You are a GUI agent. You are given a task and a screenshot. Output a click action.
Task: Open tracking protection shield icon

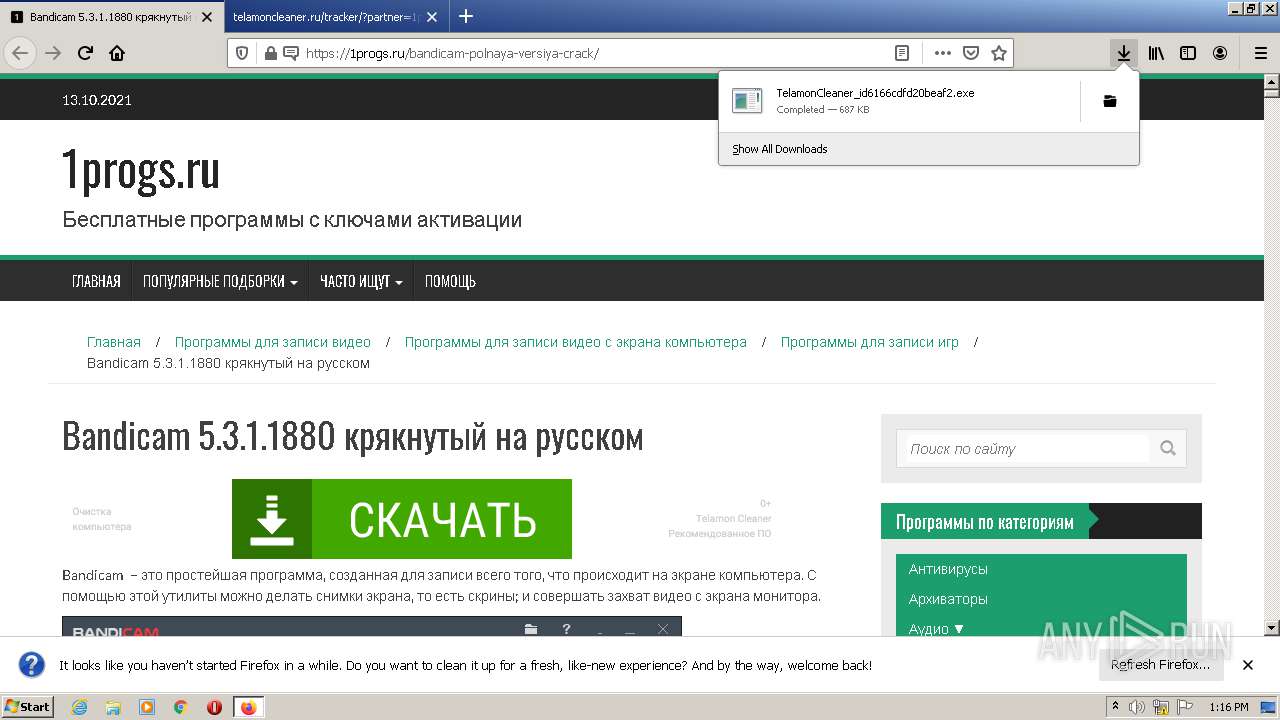pyautogui.click(x=242, y=53)
